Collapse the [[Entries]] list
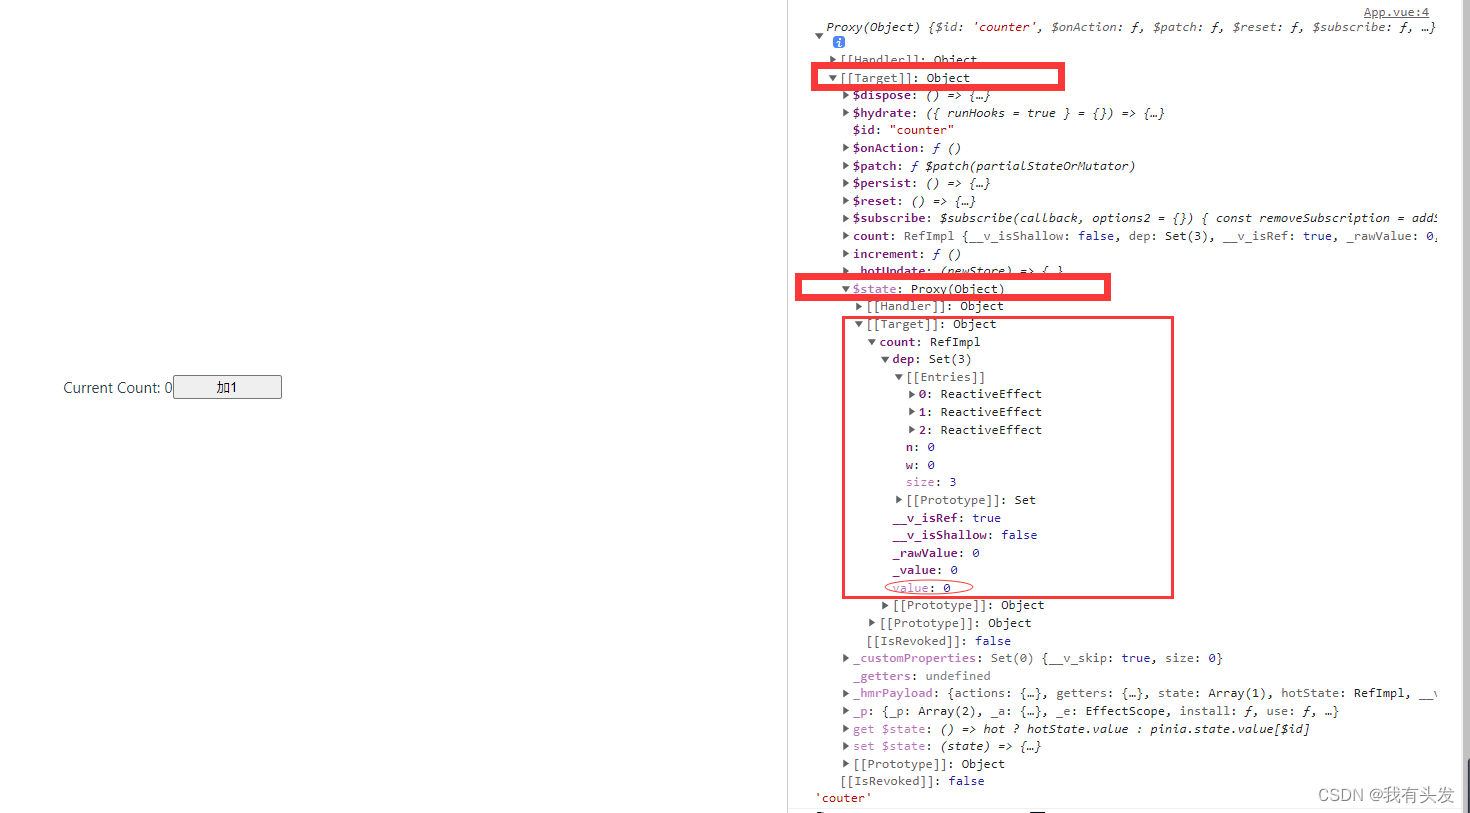This screenshot has height=813, width=1470. (899, 377)
